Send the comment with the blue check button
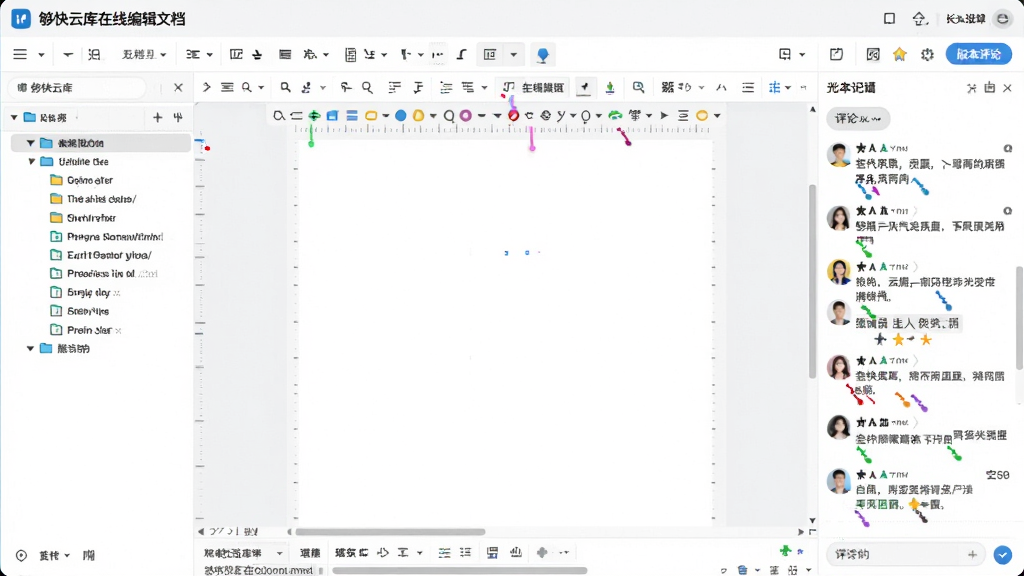The width and height of the screenshot is (1024, 576). coord(1002,554)
